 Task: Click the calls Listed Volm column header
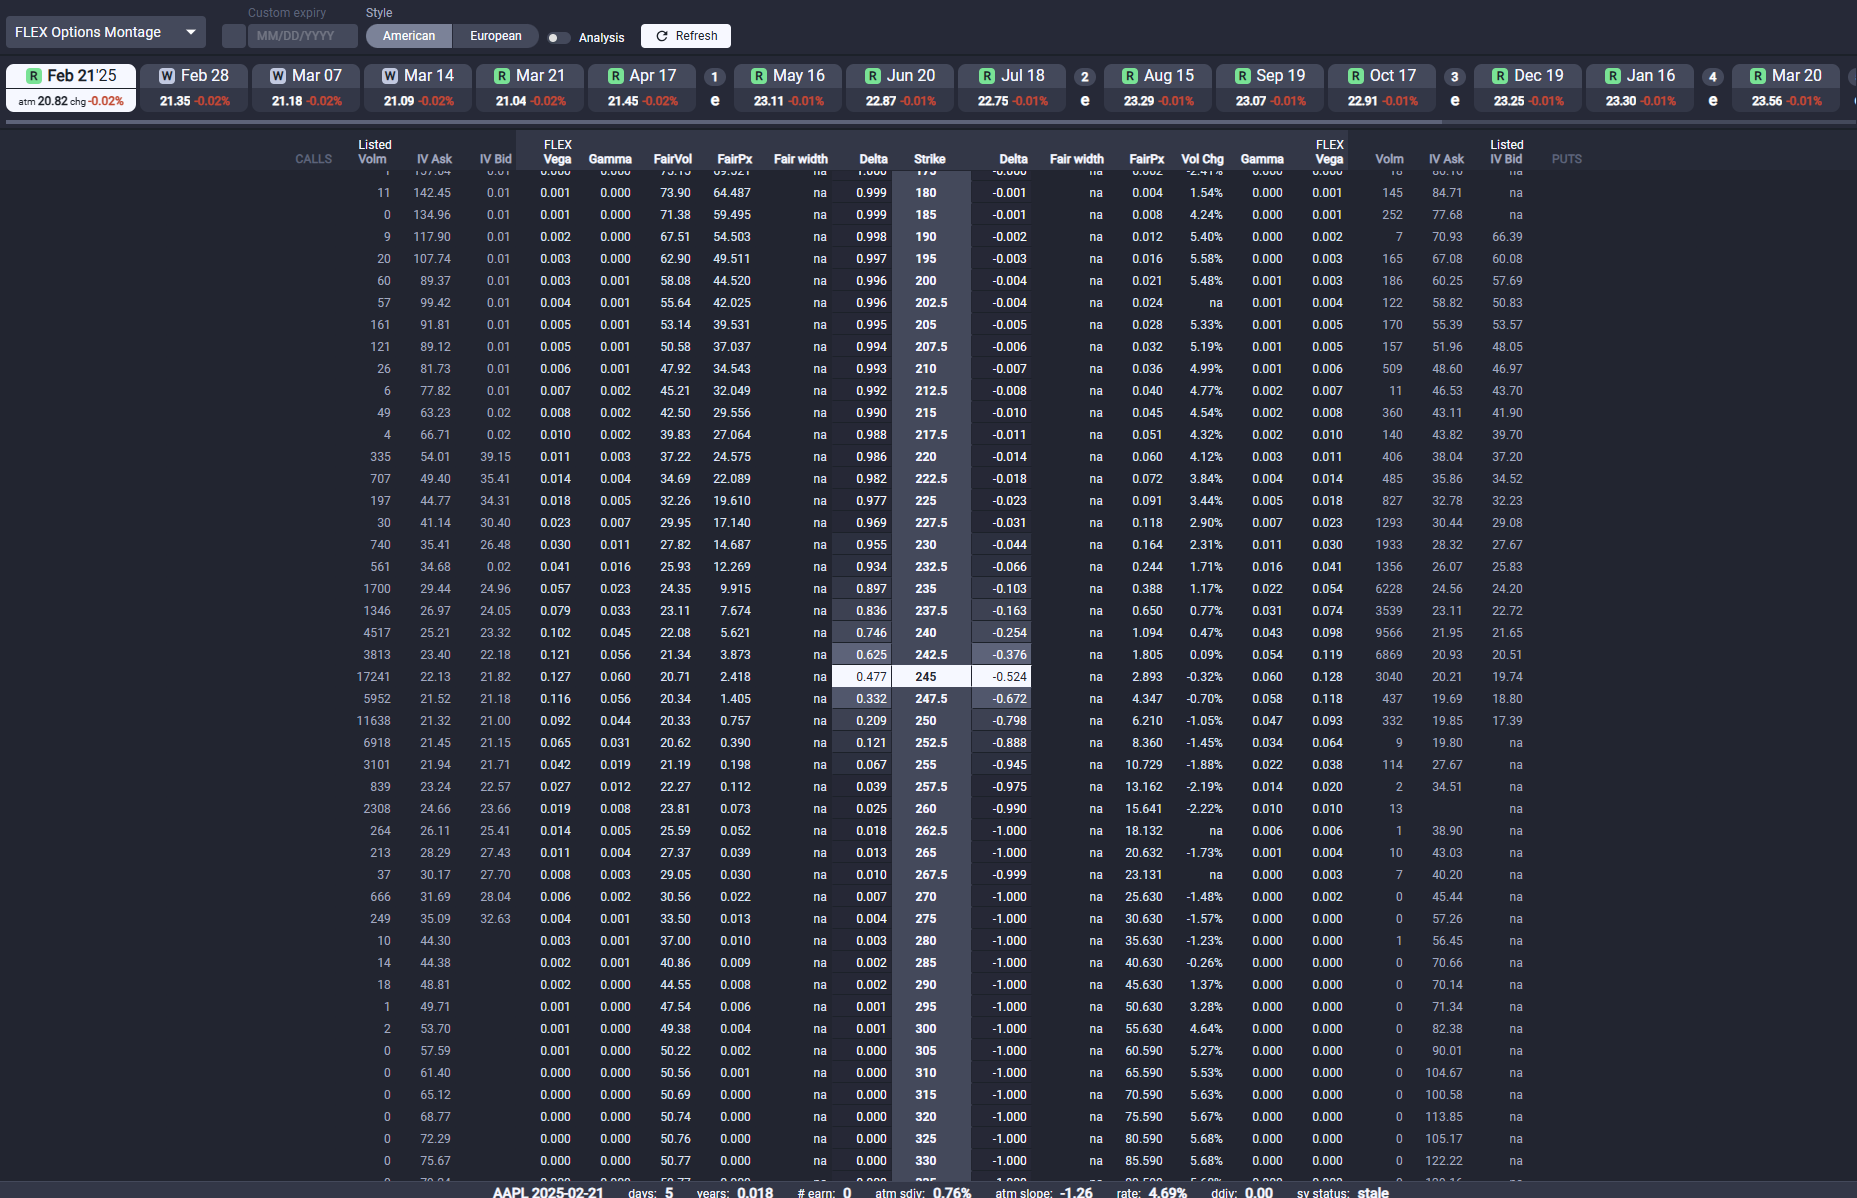tap(374, 152)
